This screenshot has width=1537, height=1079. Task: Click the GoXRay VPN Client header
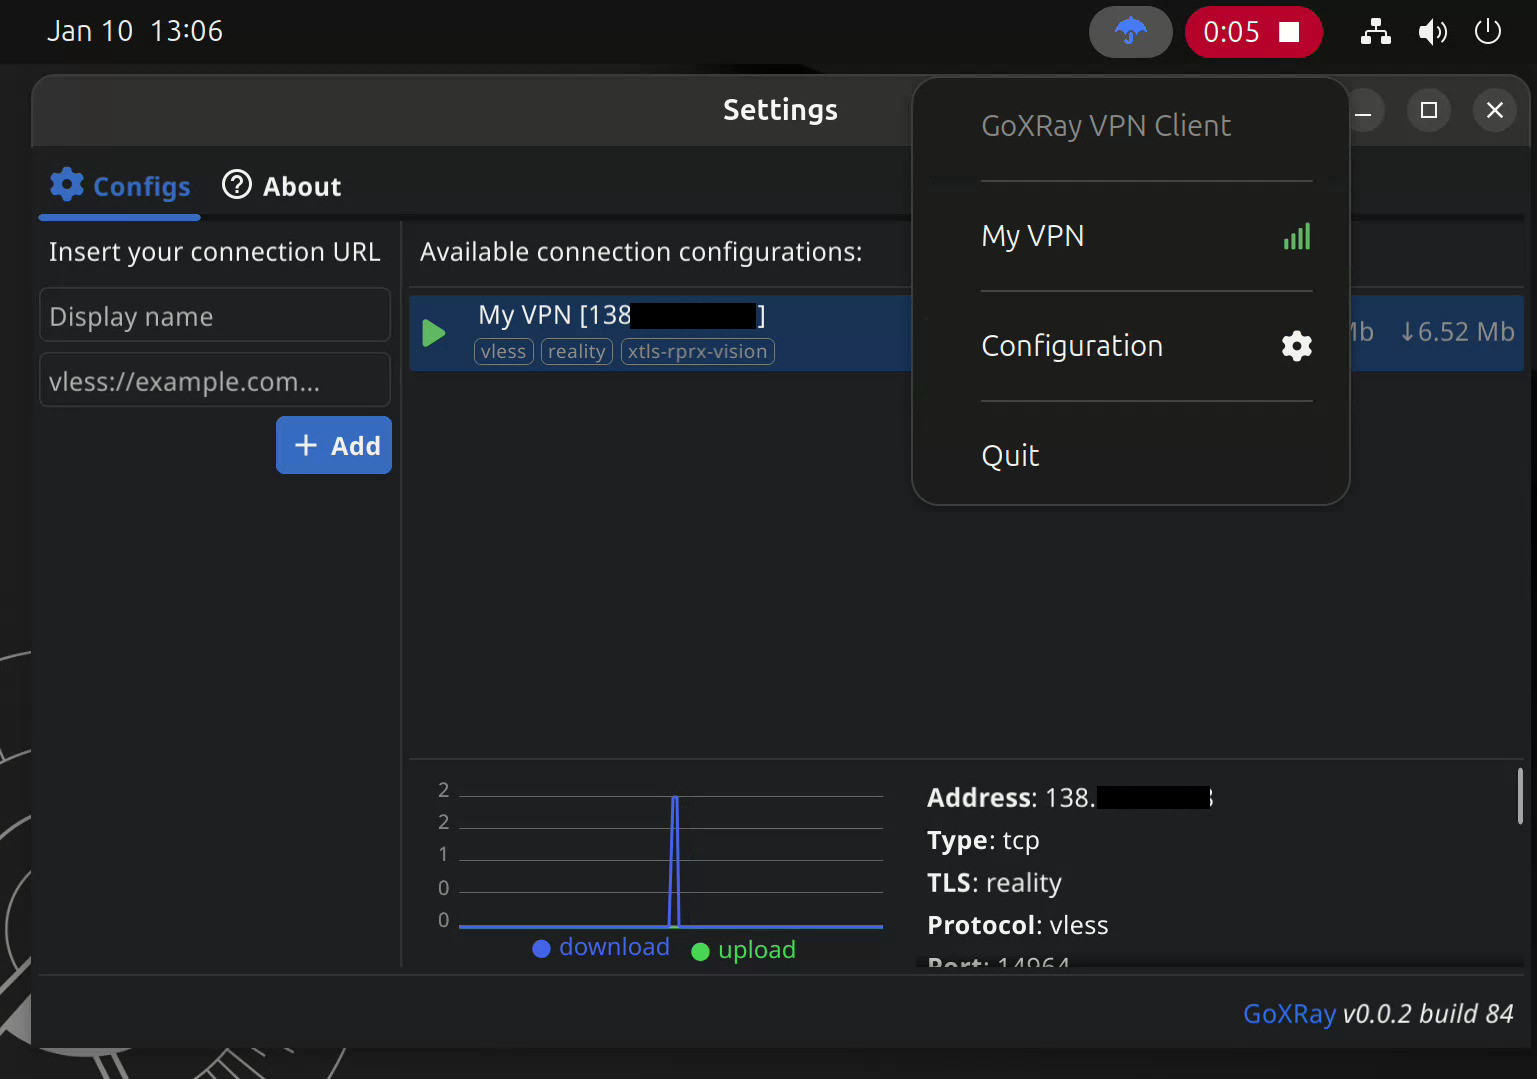point(1106,126)
